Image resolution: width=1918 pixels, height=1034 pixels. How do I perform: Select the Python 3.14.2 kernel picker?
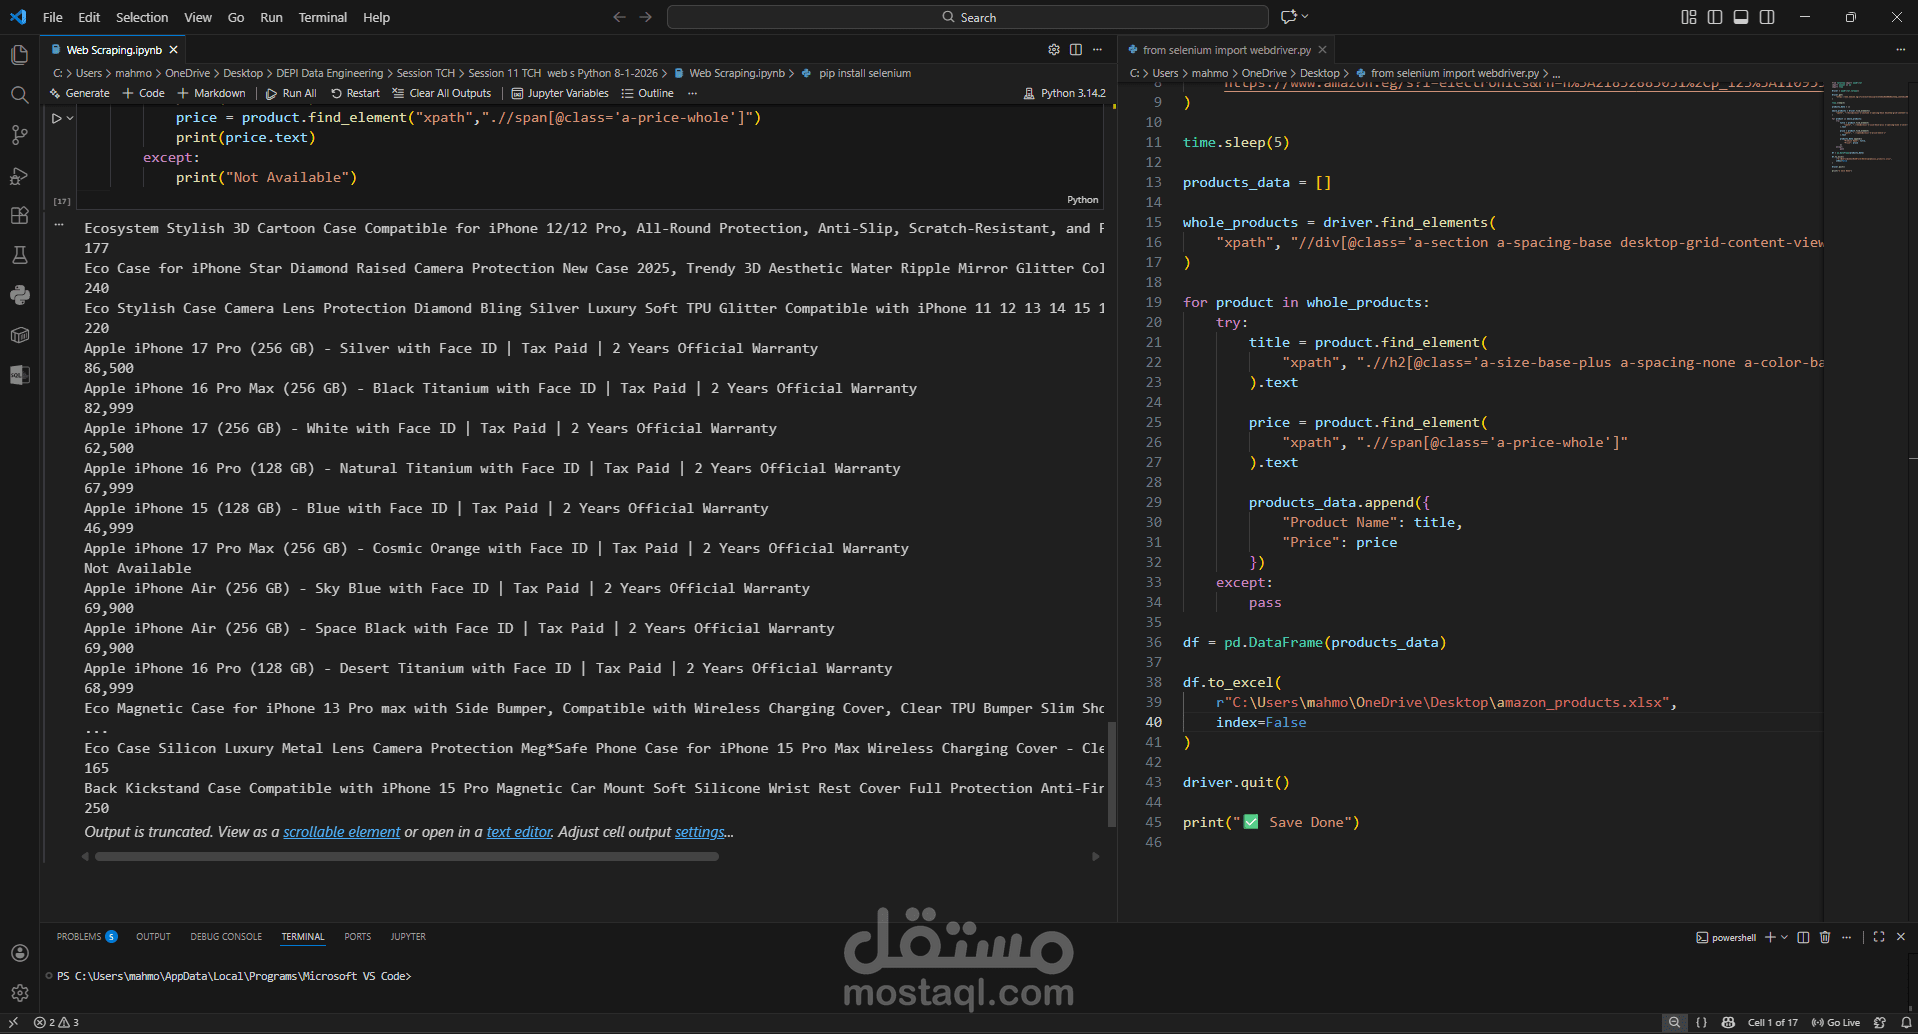point(1064,93)
